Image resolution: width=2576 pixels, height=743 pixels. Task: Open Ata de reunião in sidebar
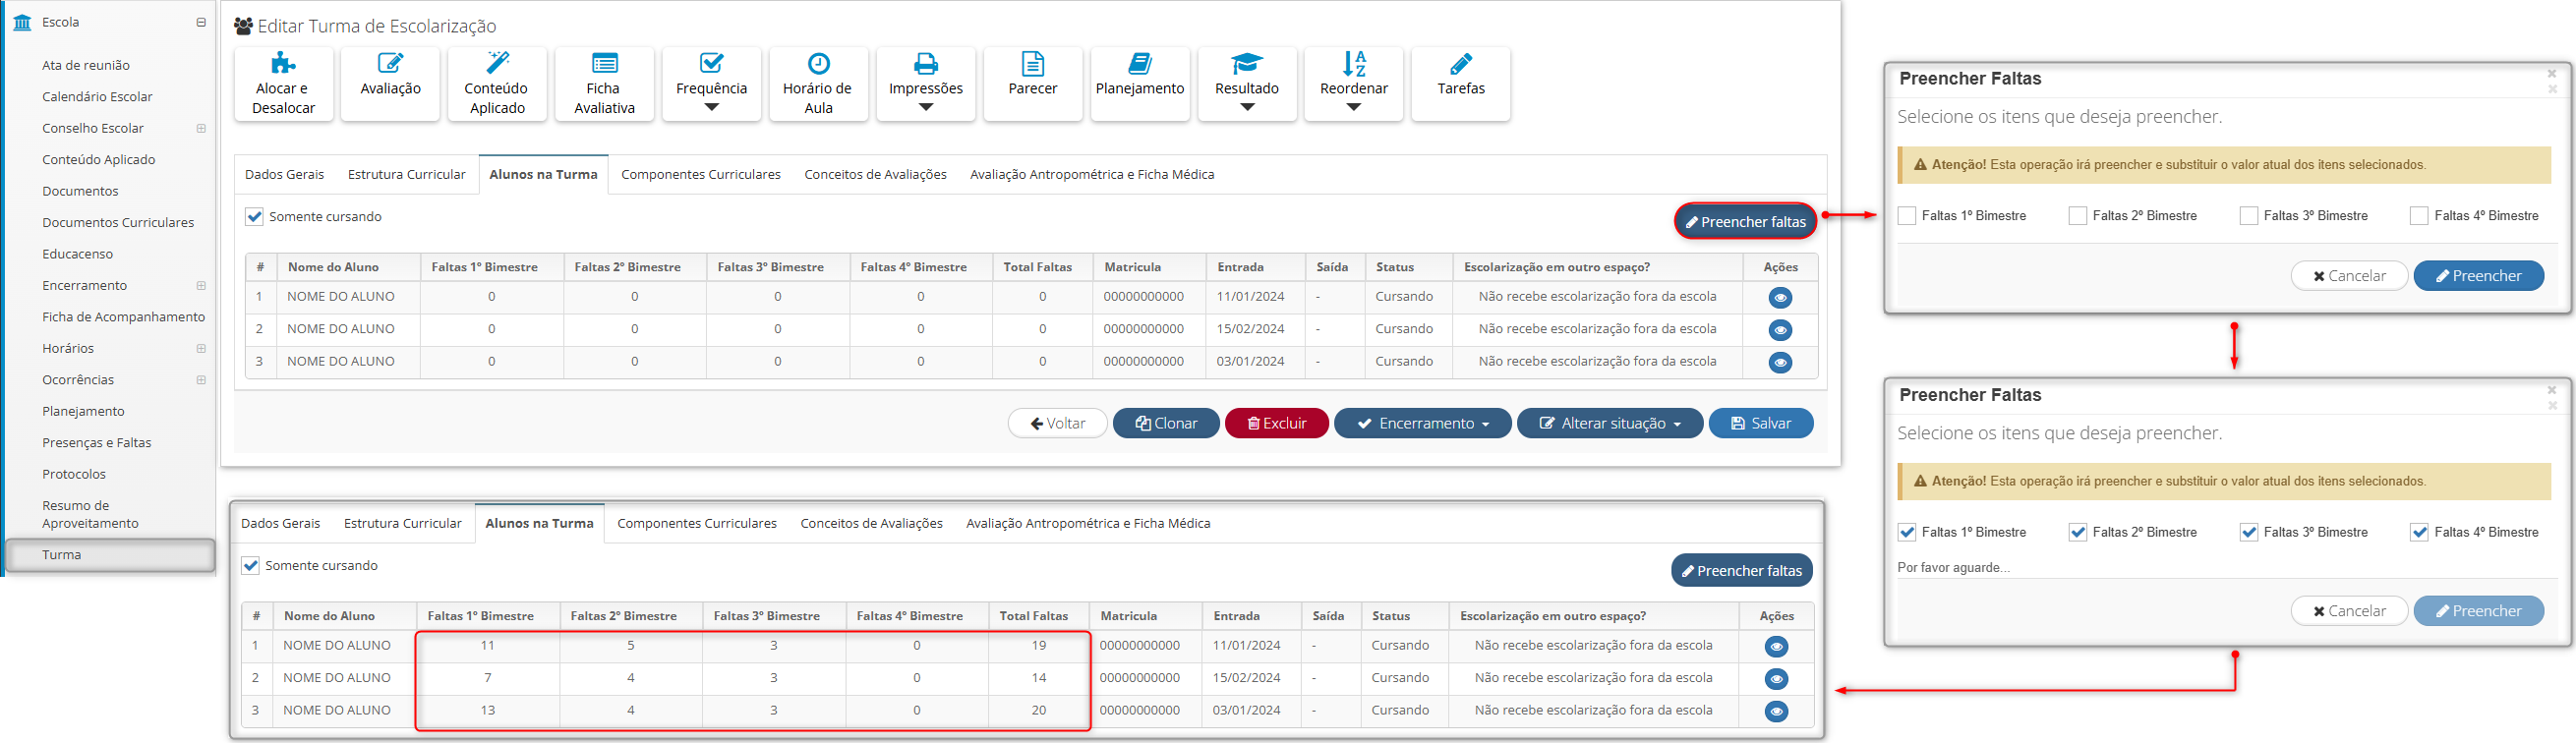click(x=86, y=66)
